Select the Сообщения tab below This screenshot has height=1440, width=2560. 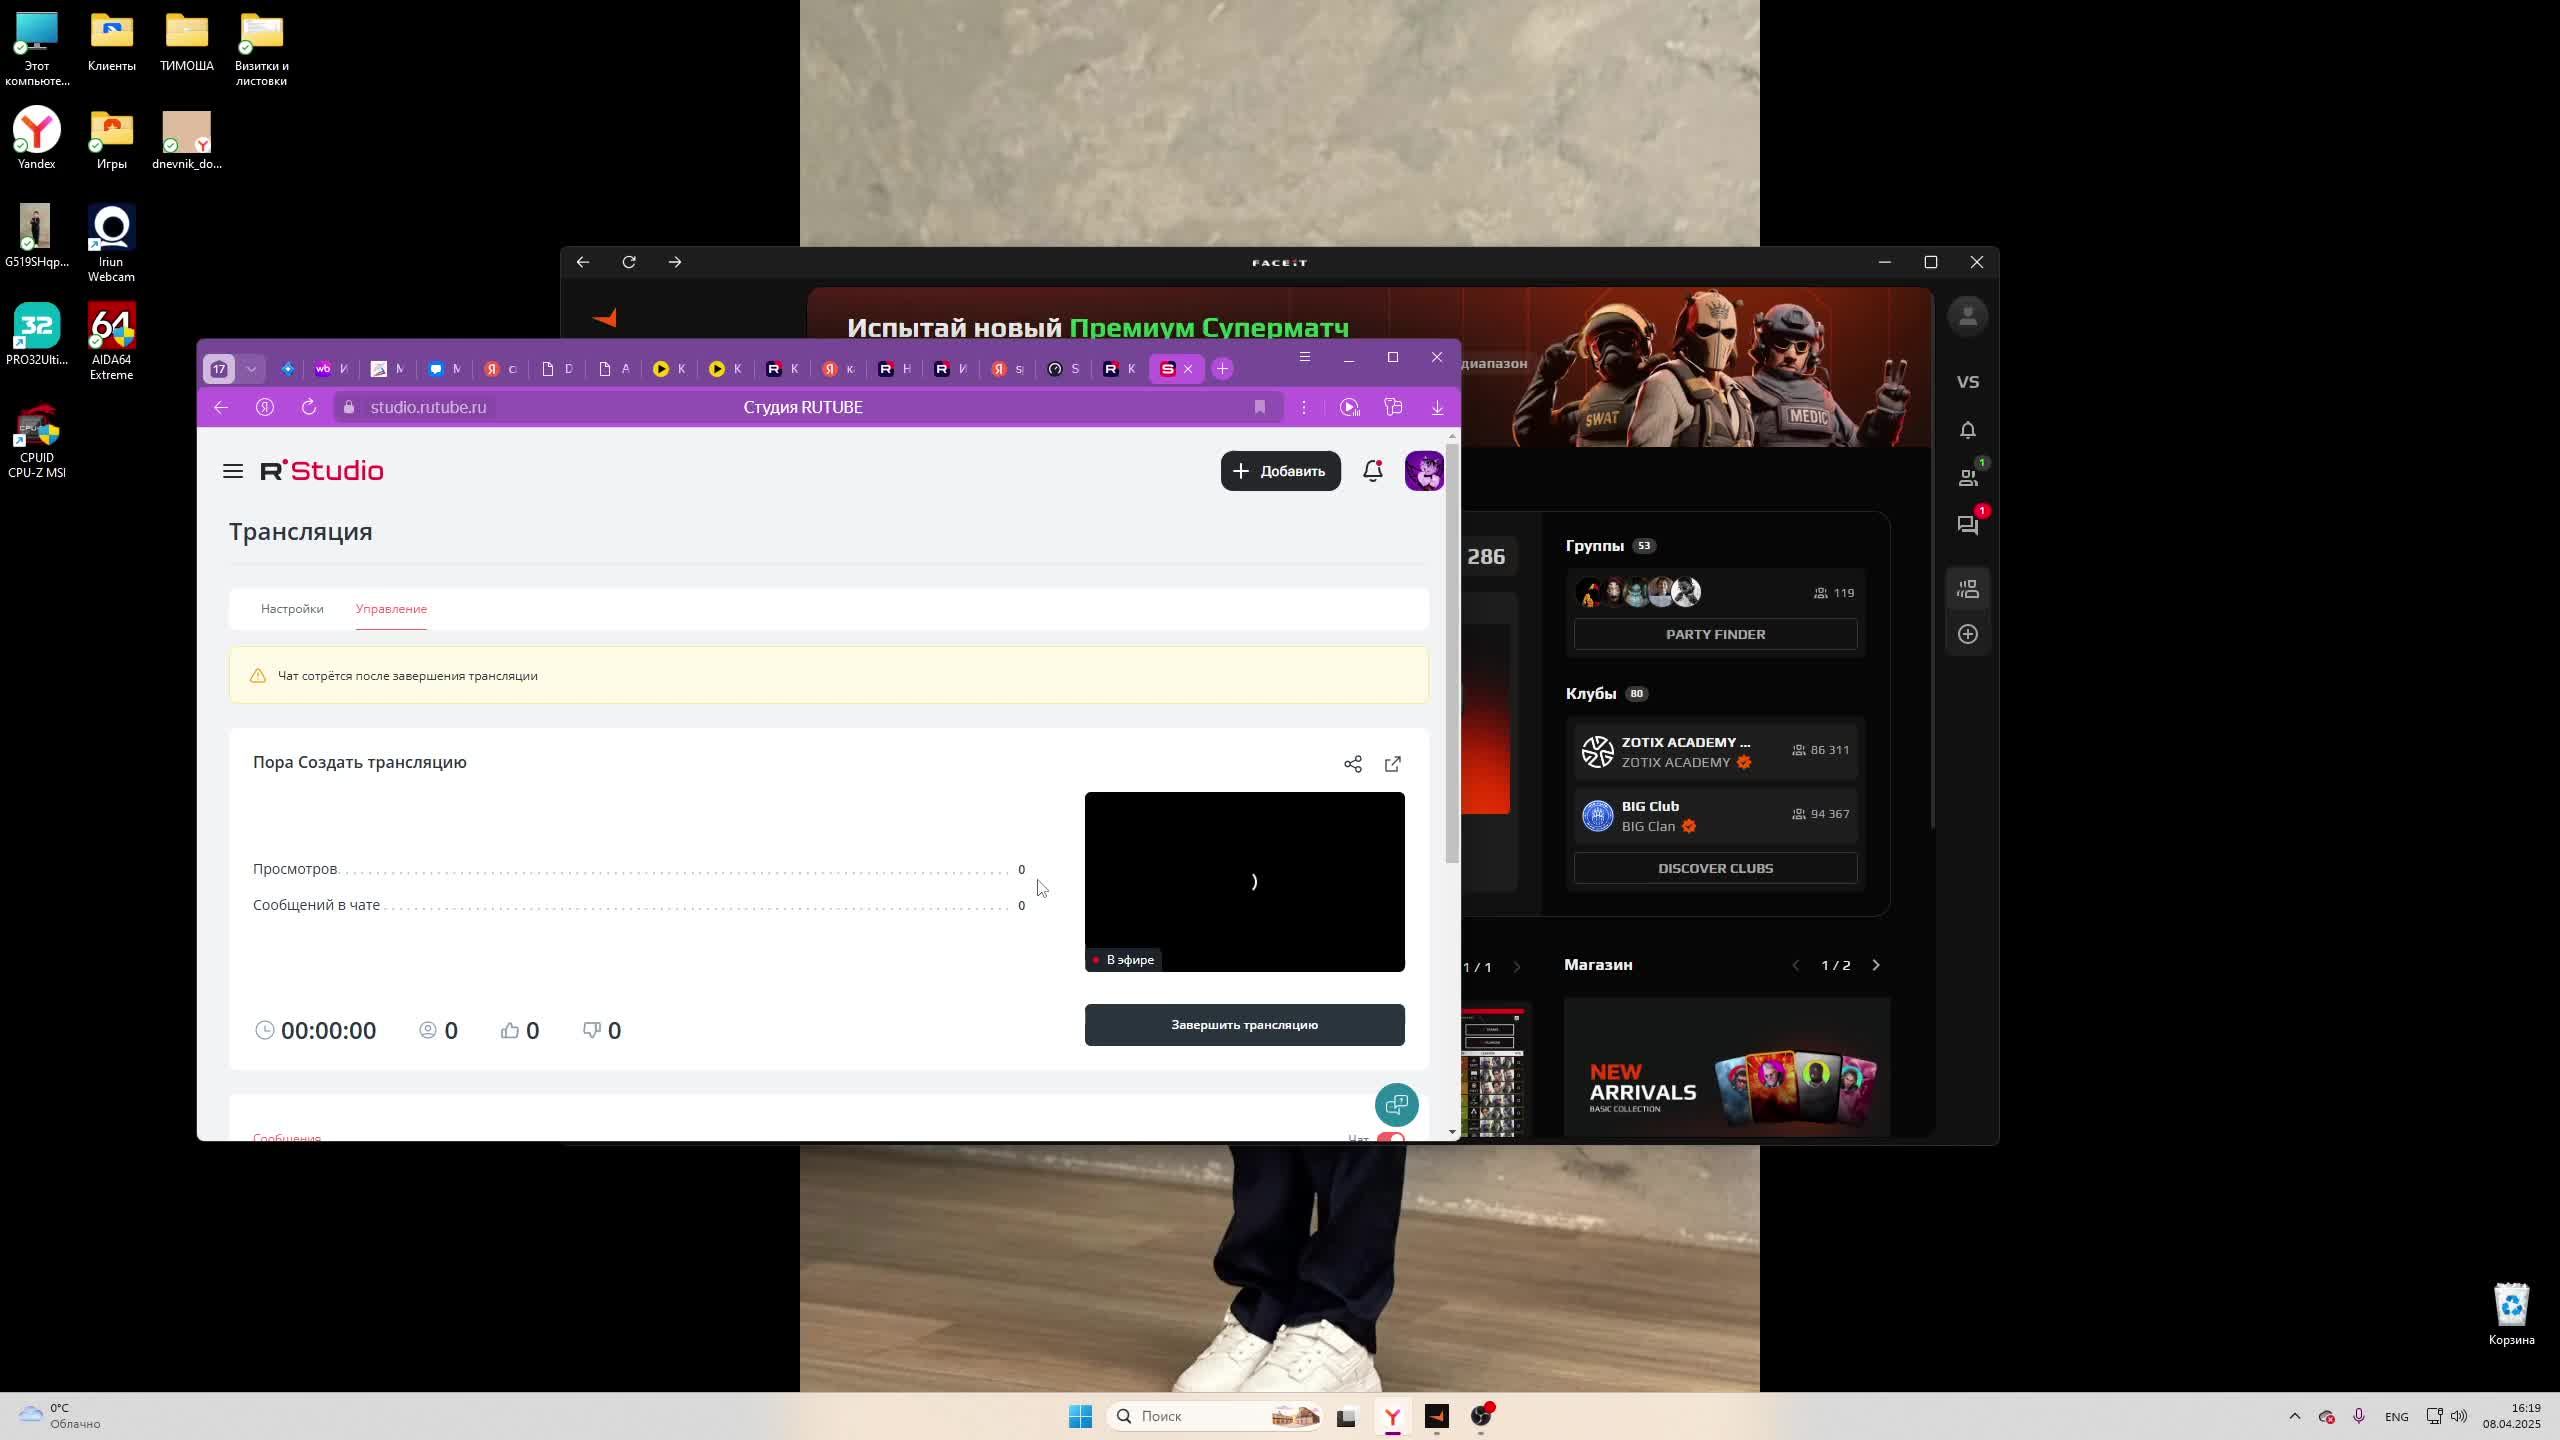click(x=287, y=1137)
